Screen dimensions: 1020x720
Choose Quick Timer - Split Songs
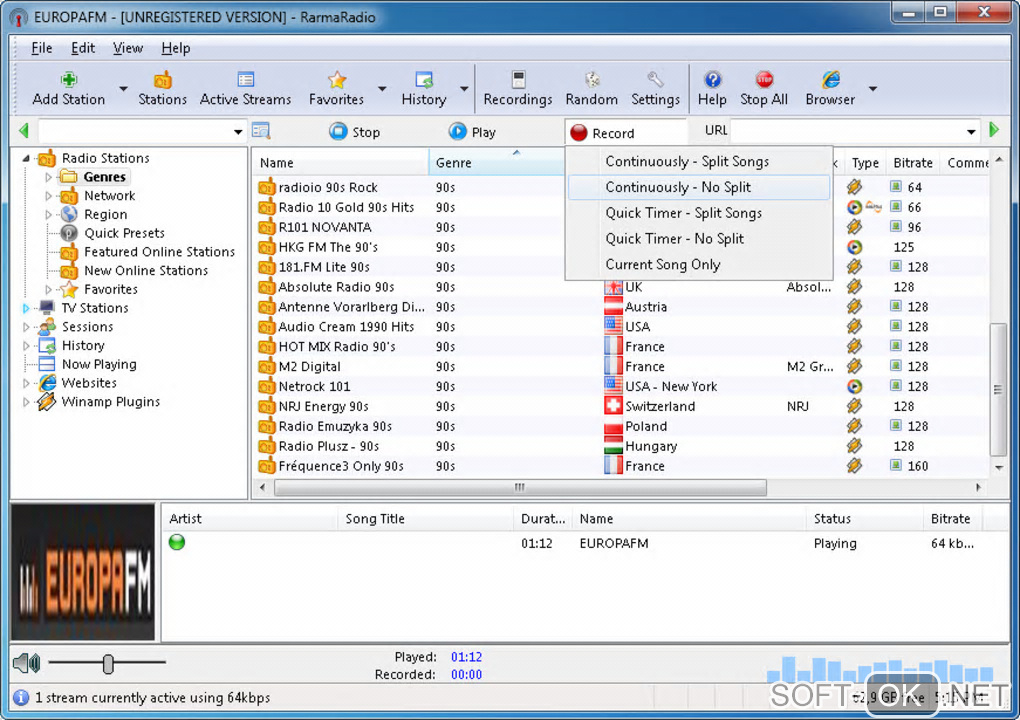pos(699,213)
